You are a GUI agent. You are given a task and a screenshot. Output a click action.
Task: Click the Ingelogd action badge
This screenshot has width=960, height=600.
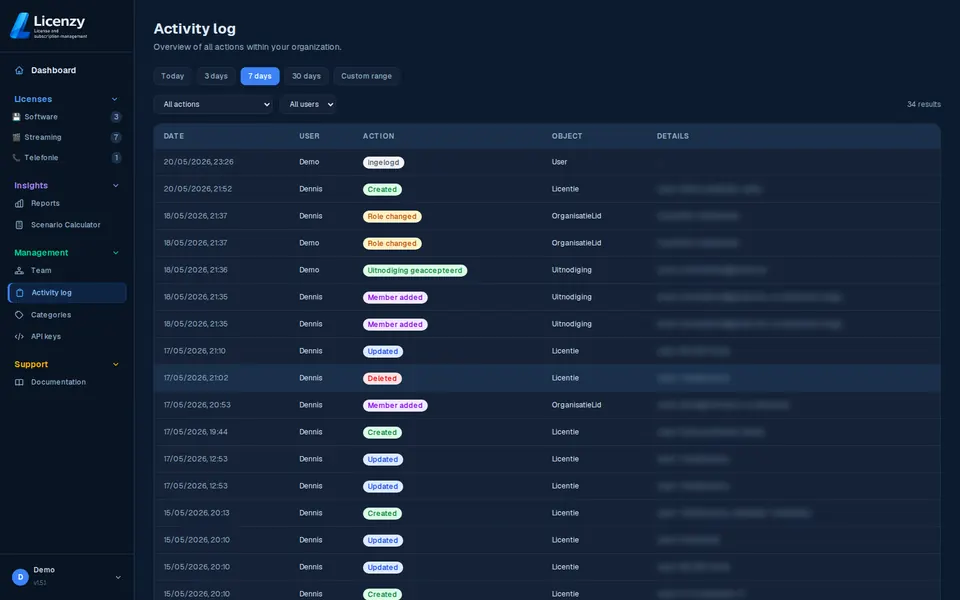coord(383,162)
